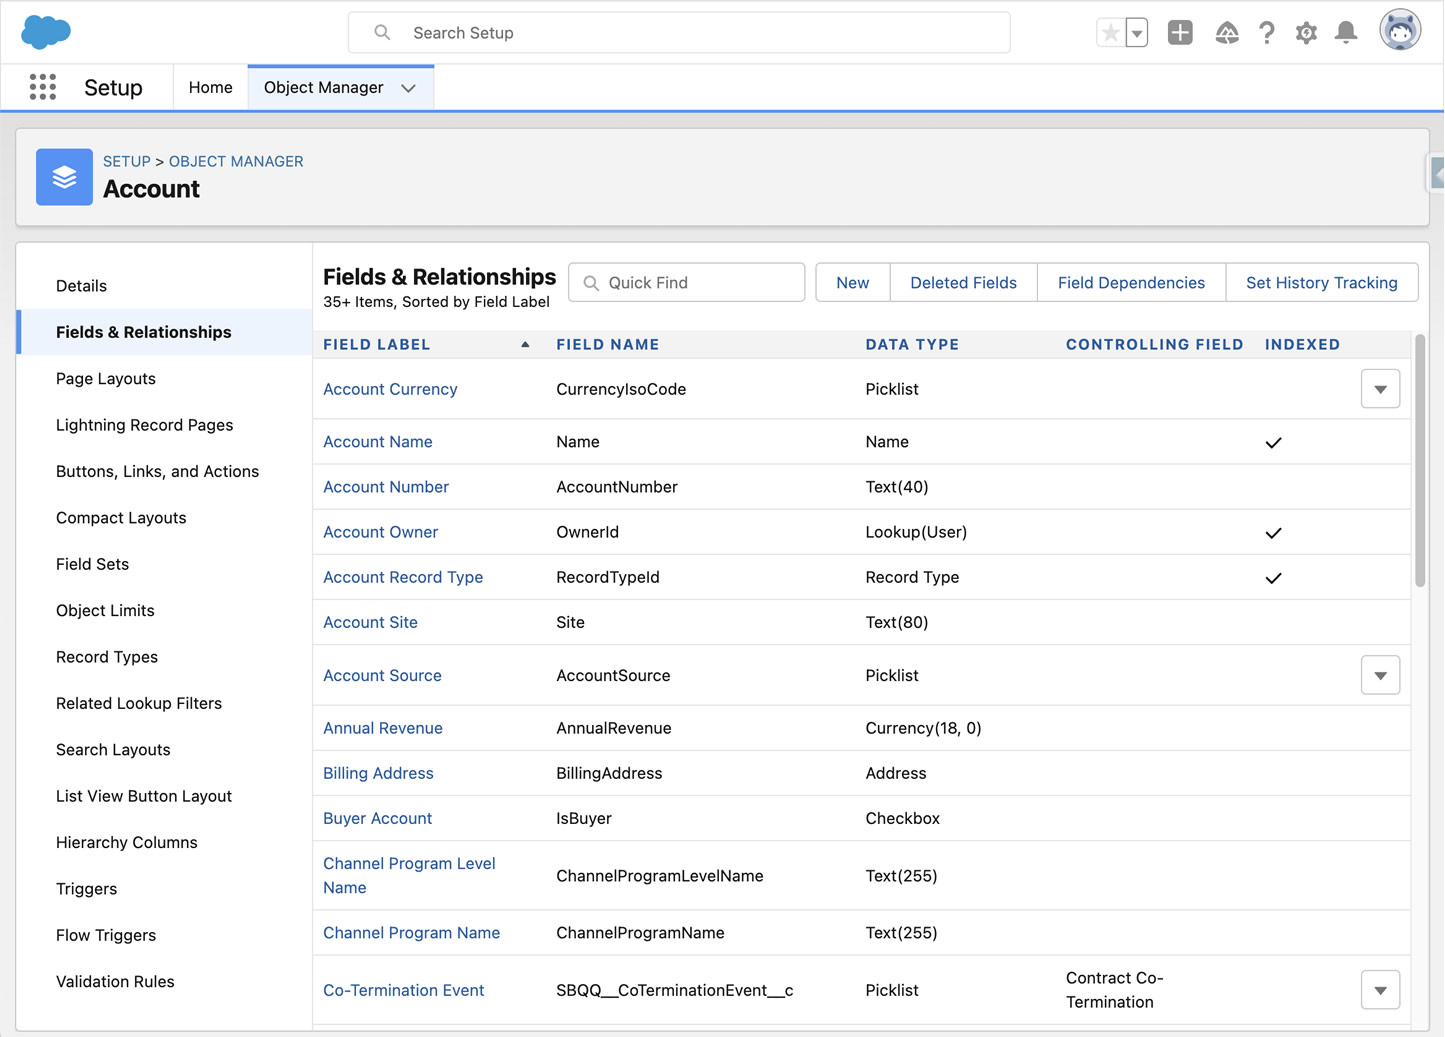Viewport: 1445px width, 1037px height.
Task: Select Fields & Relationships in sidebar
Action: tap(165, 332)
